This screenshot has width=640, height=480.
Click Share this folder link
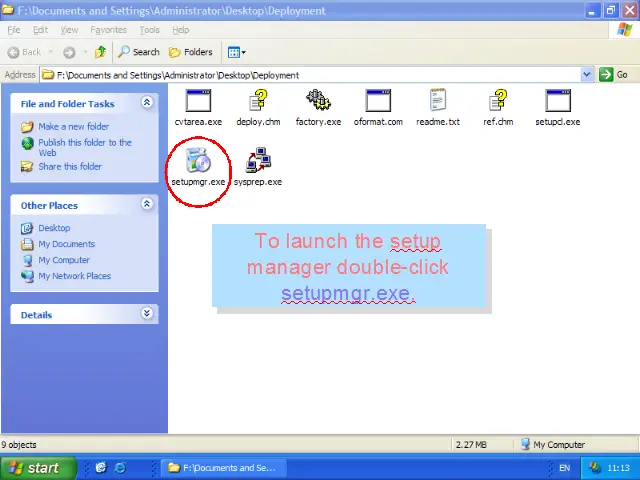[x=70, y=167]
